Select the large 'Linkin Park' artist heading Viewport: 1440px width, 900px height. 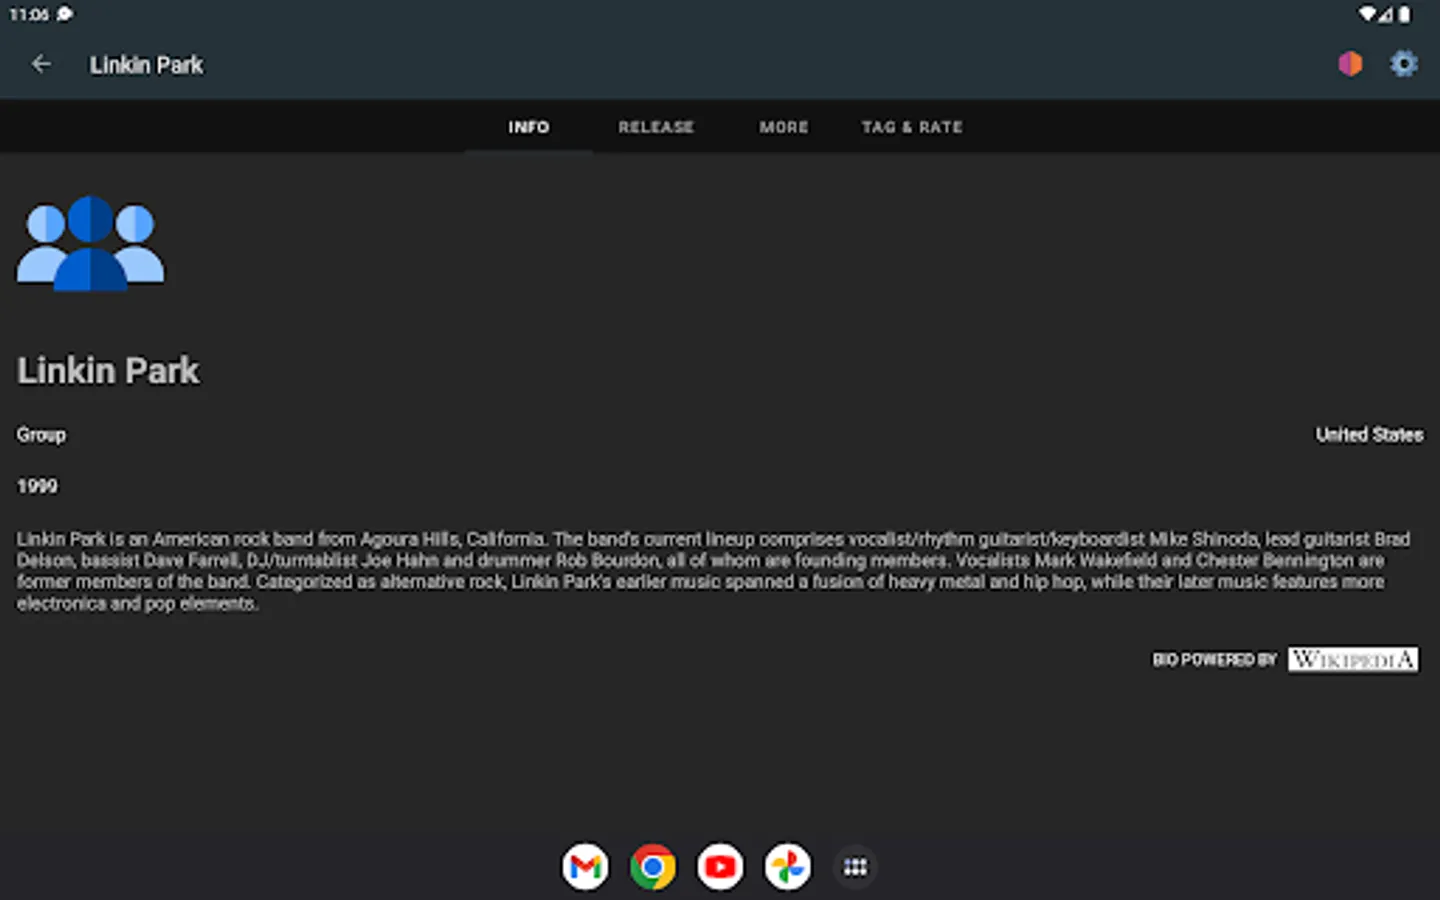pyautogui.click(x=108, y=371)
